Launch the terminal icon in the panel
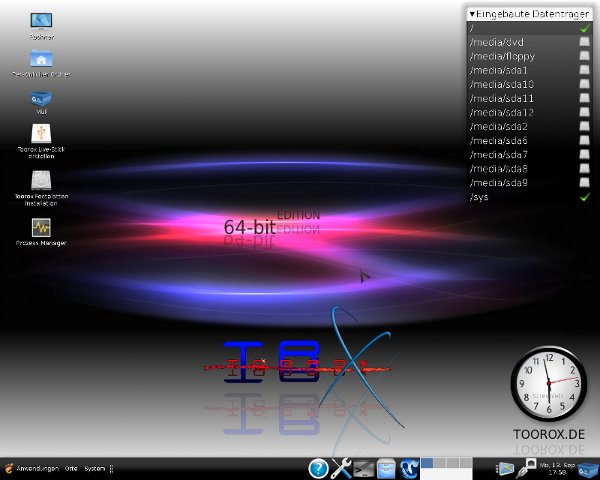Viewport: 600px width, 480px height. pos(364,467)
